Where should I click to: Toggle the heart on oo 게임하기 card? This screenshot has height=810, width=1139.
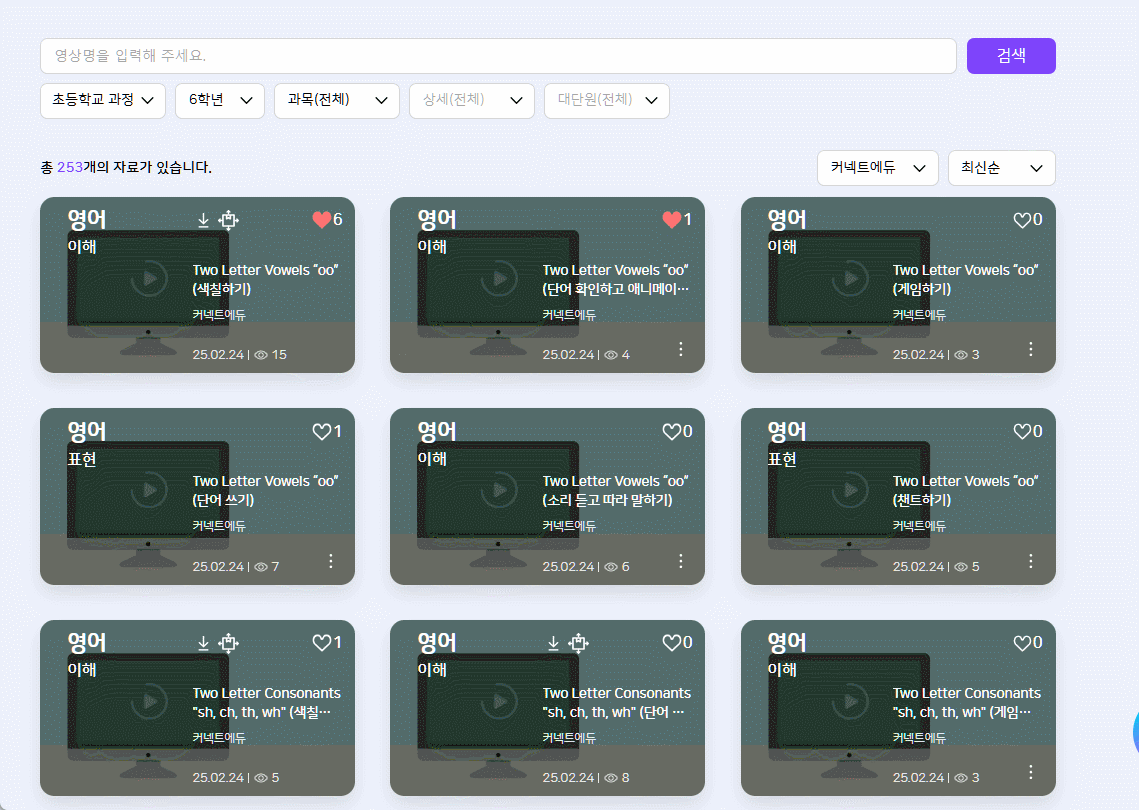pos(1021,220)
